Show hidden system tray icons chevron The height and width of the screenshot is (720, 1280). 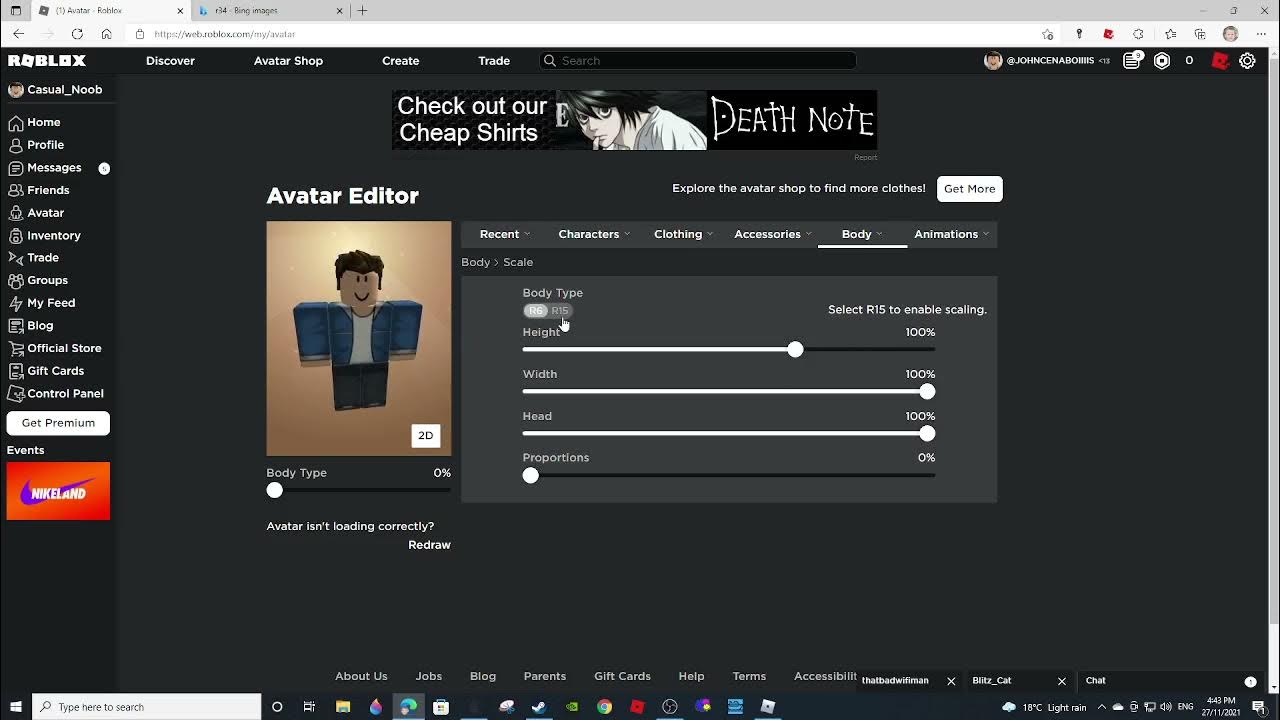point(1101,707)
